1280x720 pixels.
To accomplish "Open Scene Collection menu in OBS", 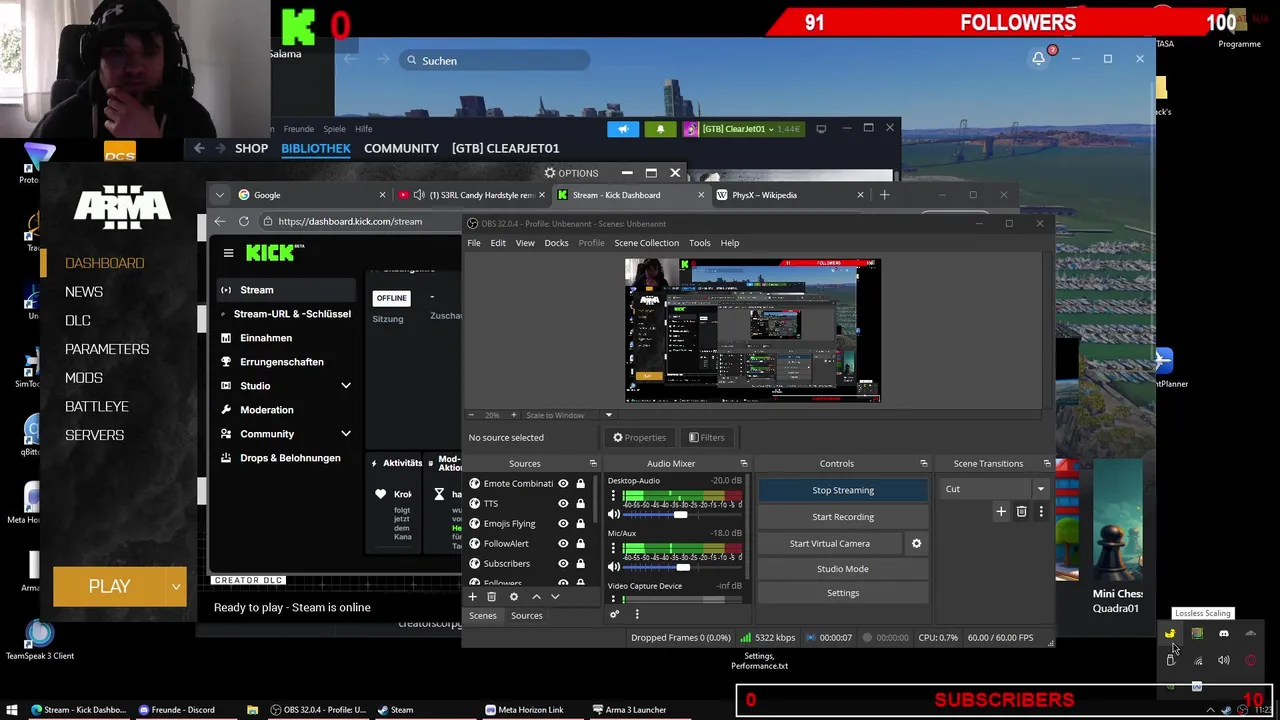I will coord(646,243).
